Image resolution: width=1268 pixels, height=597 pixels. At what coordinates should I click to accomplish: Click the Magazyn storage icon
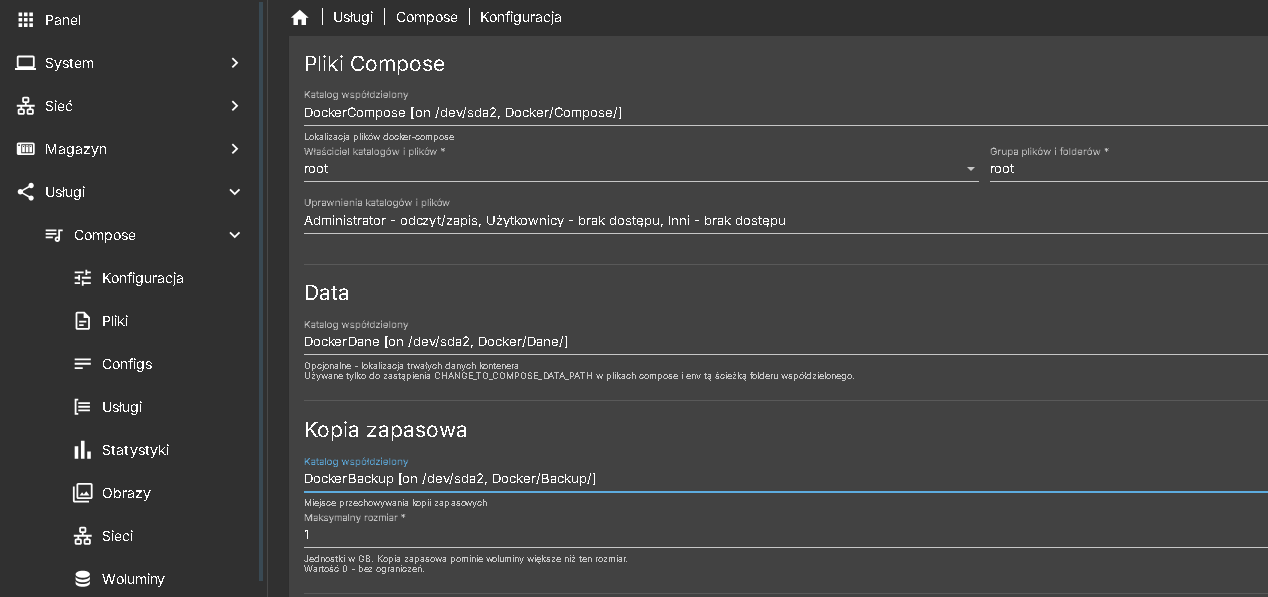click(x=26, y=149)
